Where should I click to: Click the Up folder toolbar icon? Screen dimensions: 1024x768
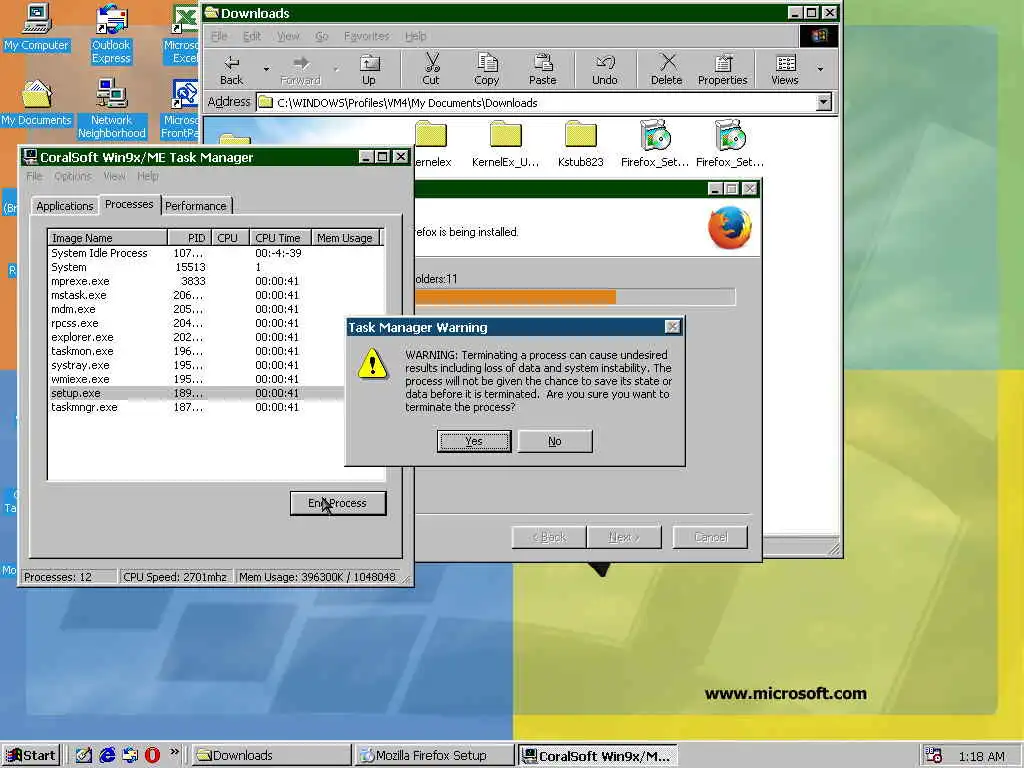click(x=369, y=69)
